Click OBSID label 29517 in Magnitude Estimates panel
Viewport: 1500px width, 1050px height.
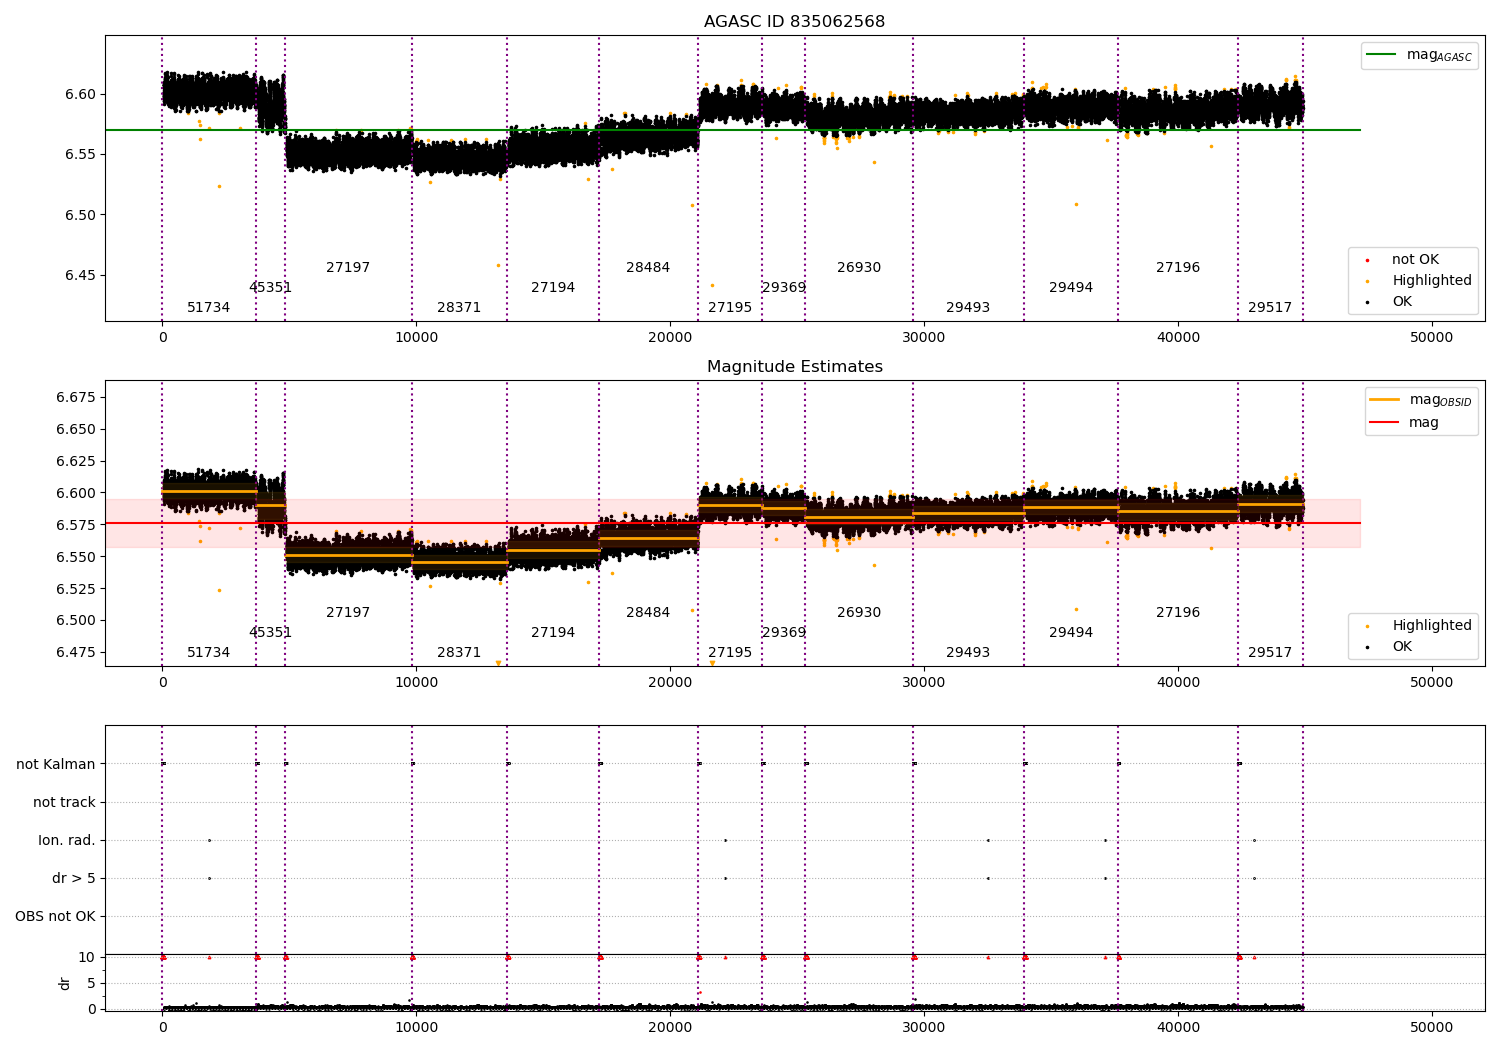(1270, 653)
